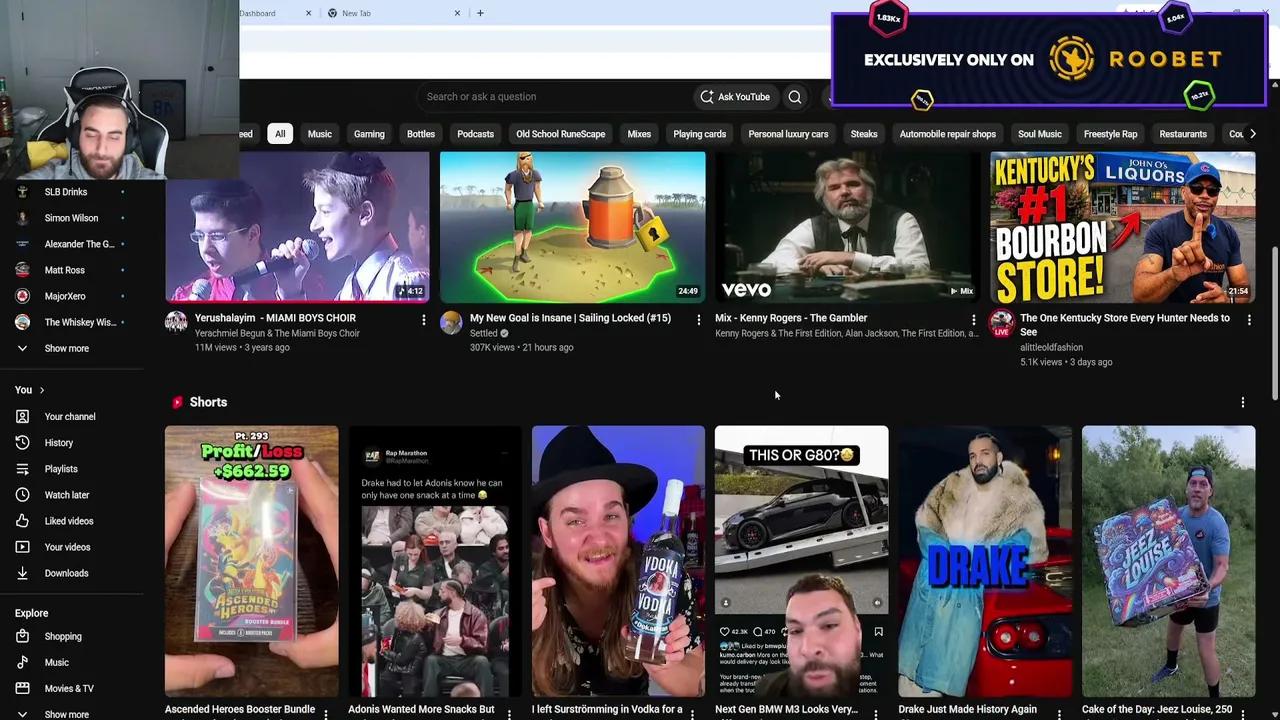Show more filter chips with right arrow

(x=1253, y=134)
